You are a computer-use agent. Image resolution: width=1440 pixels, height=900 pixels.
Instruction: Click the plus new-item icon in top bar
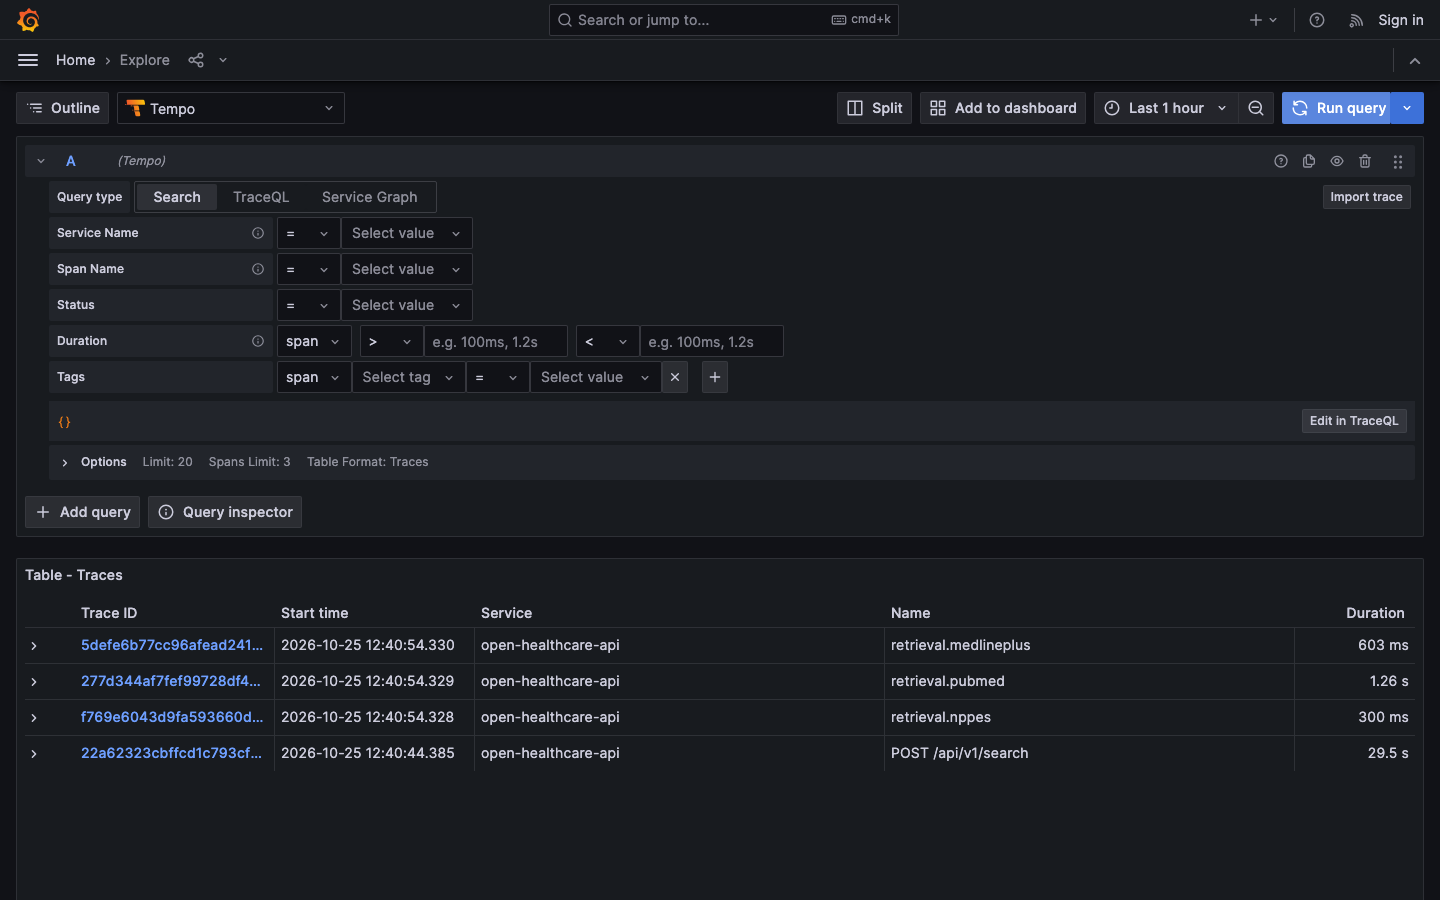pos(1263,20)
